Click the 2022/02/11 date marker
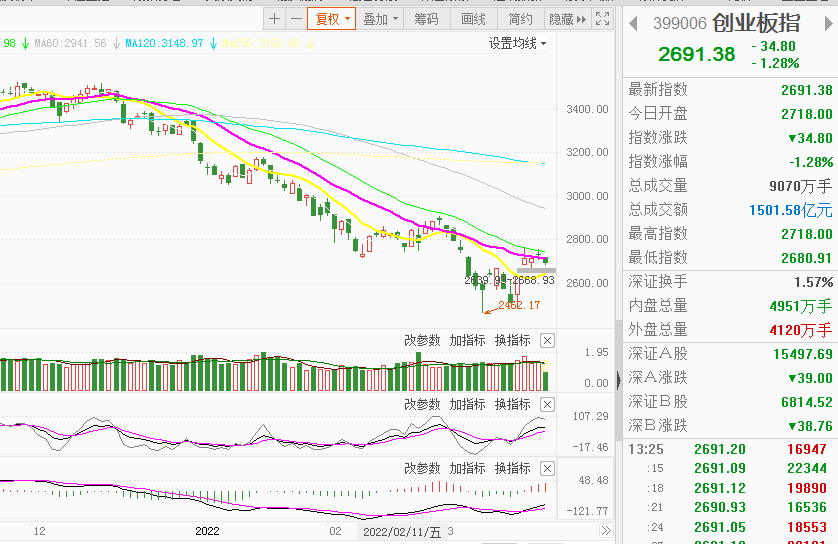The image size is (838, 544). pos(402,533)
